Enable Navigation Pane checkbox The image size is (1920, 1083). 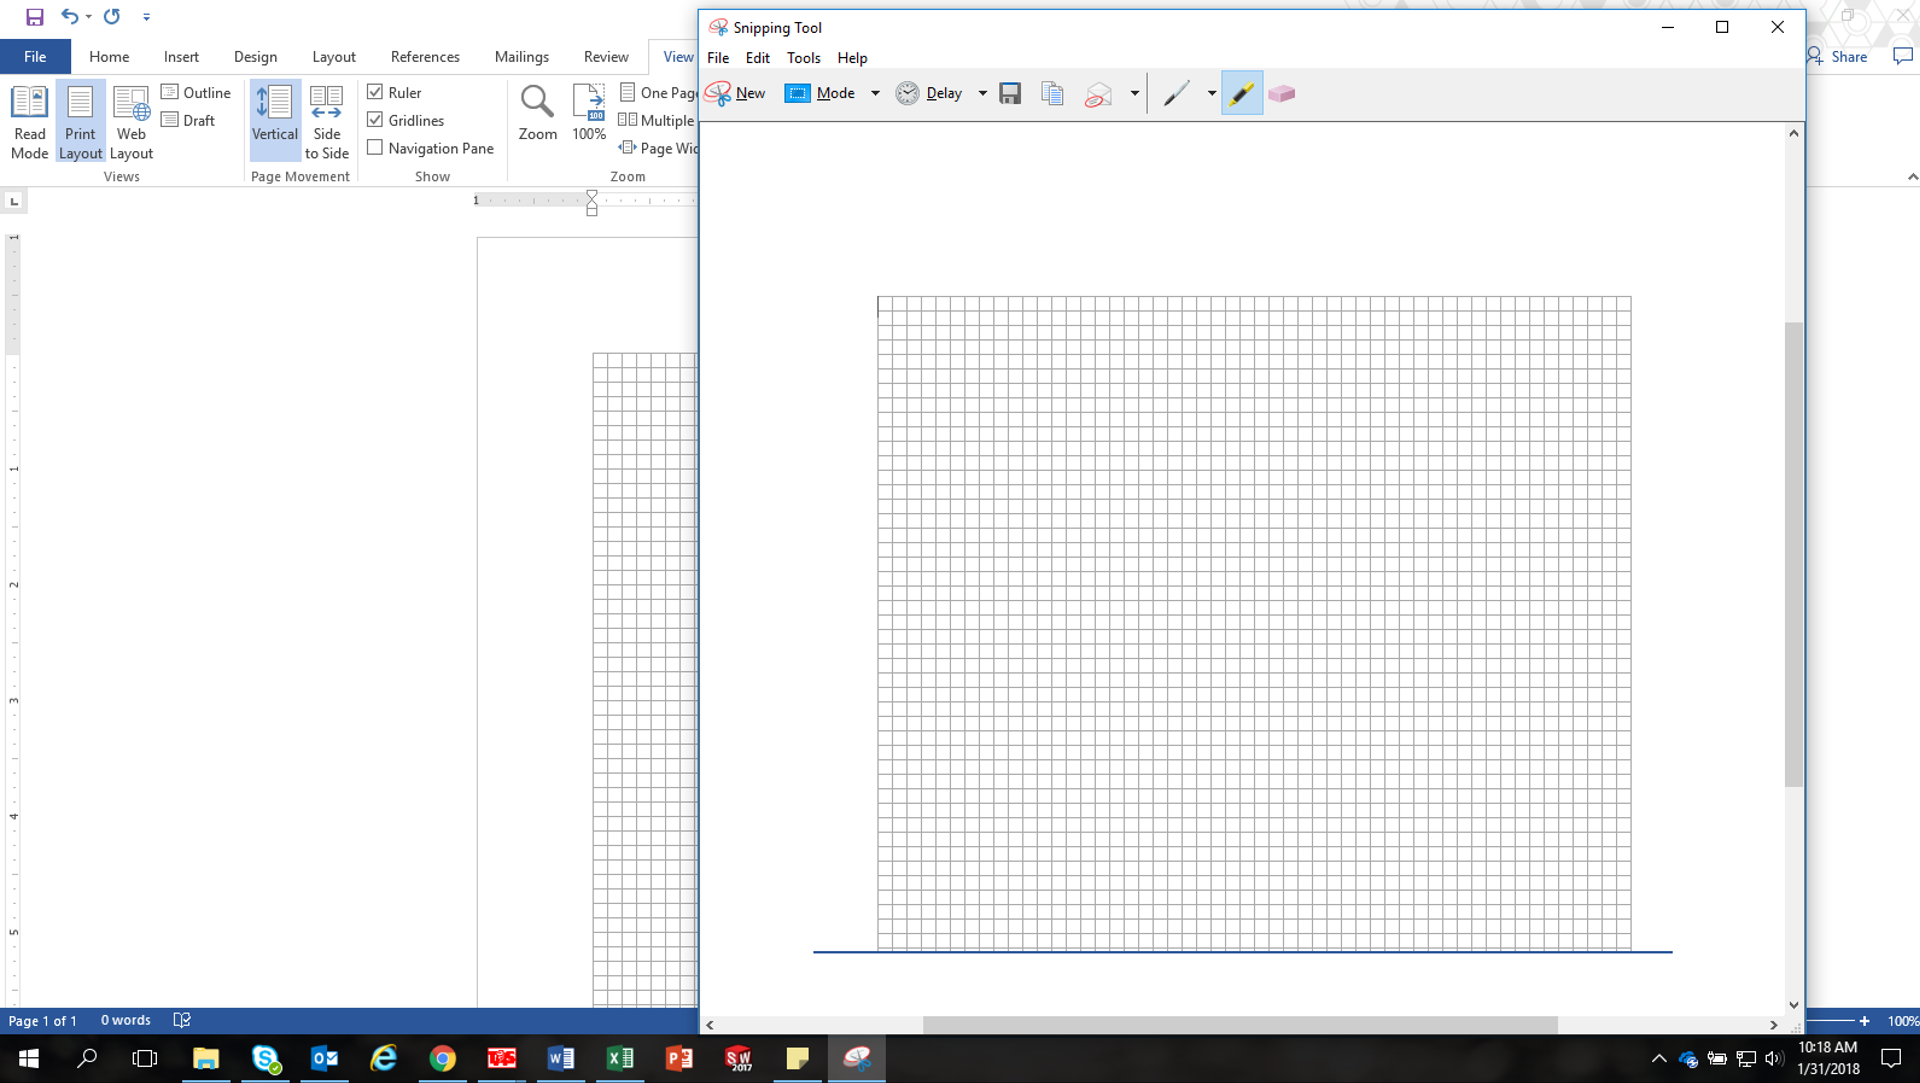375,146
